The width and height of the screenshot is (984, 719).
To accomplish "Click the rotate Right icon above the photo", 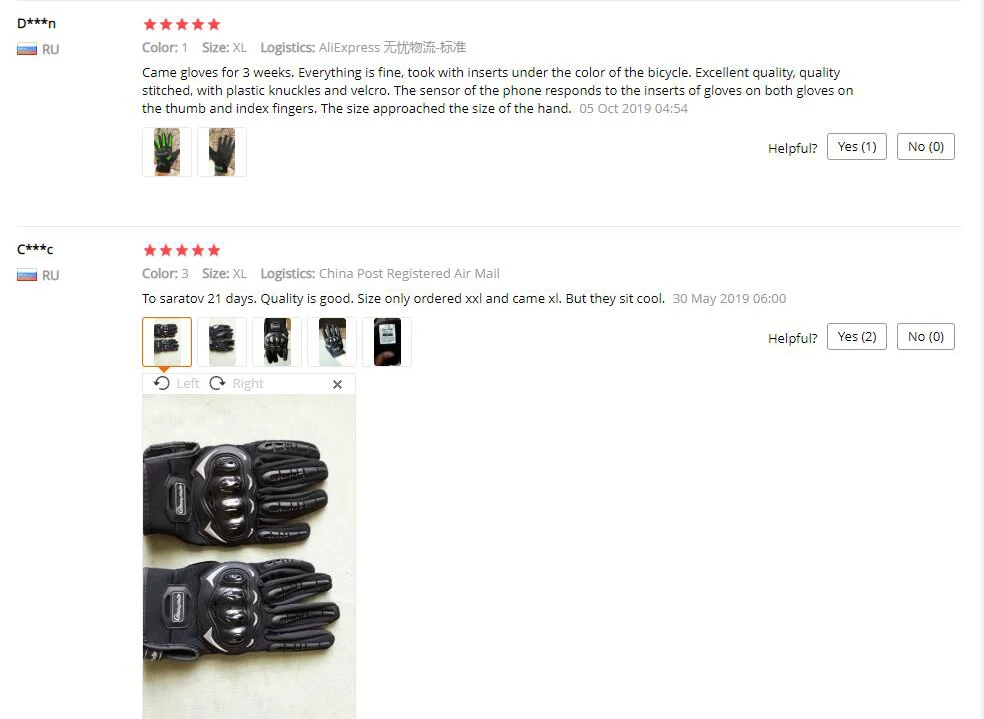I will tap(217, 383).
